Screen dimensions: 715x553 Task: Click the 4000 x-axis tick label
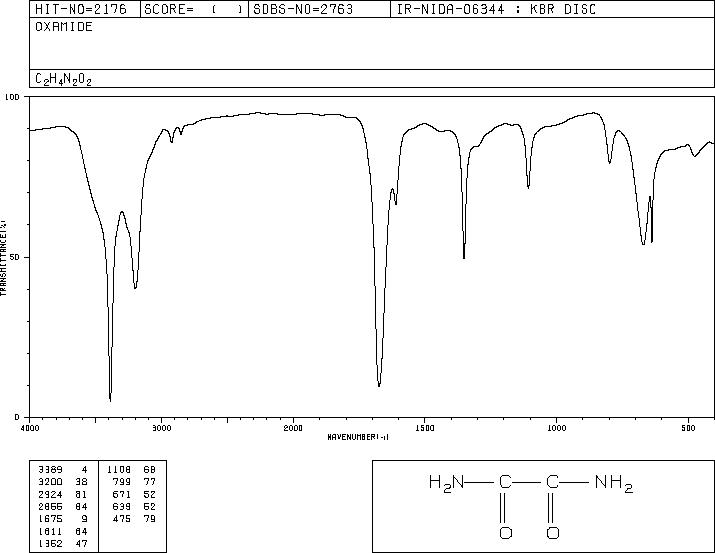click(x=30, y=428)
